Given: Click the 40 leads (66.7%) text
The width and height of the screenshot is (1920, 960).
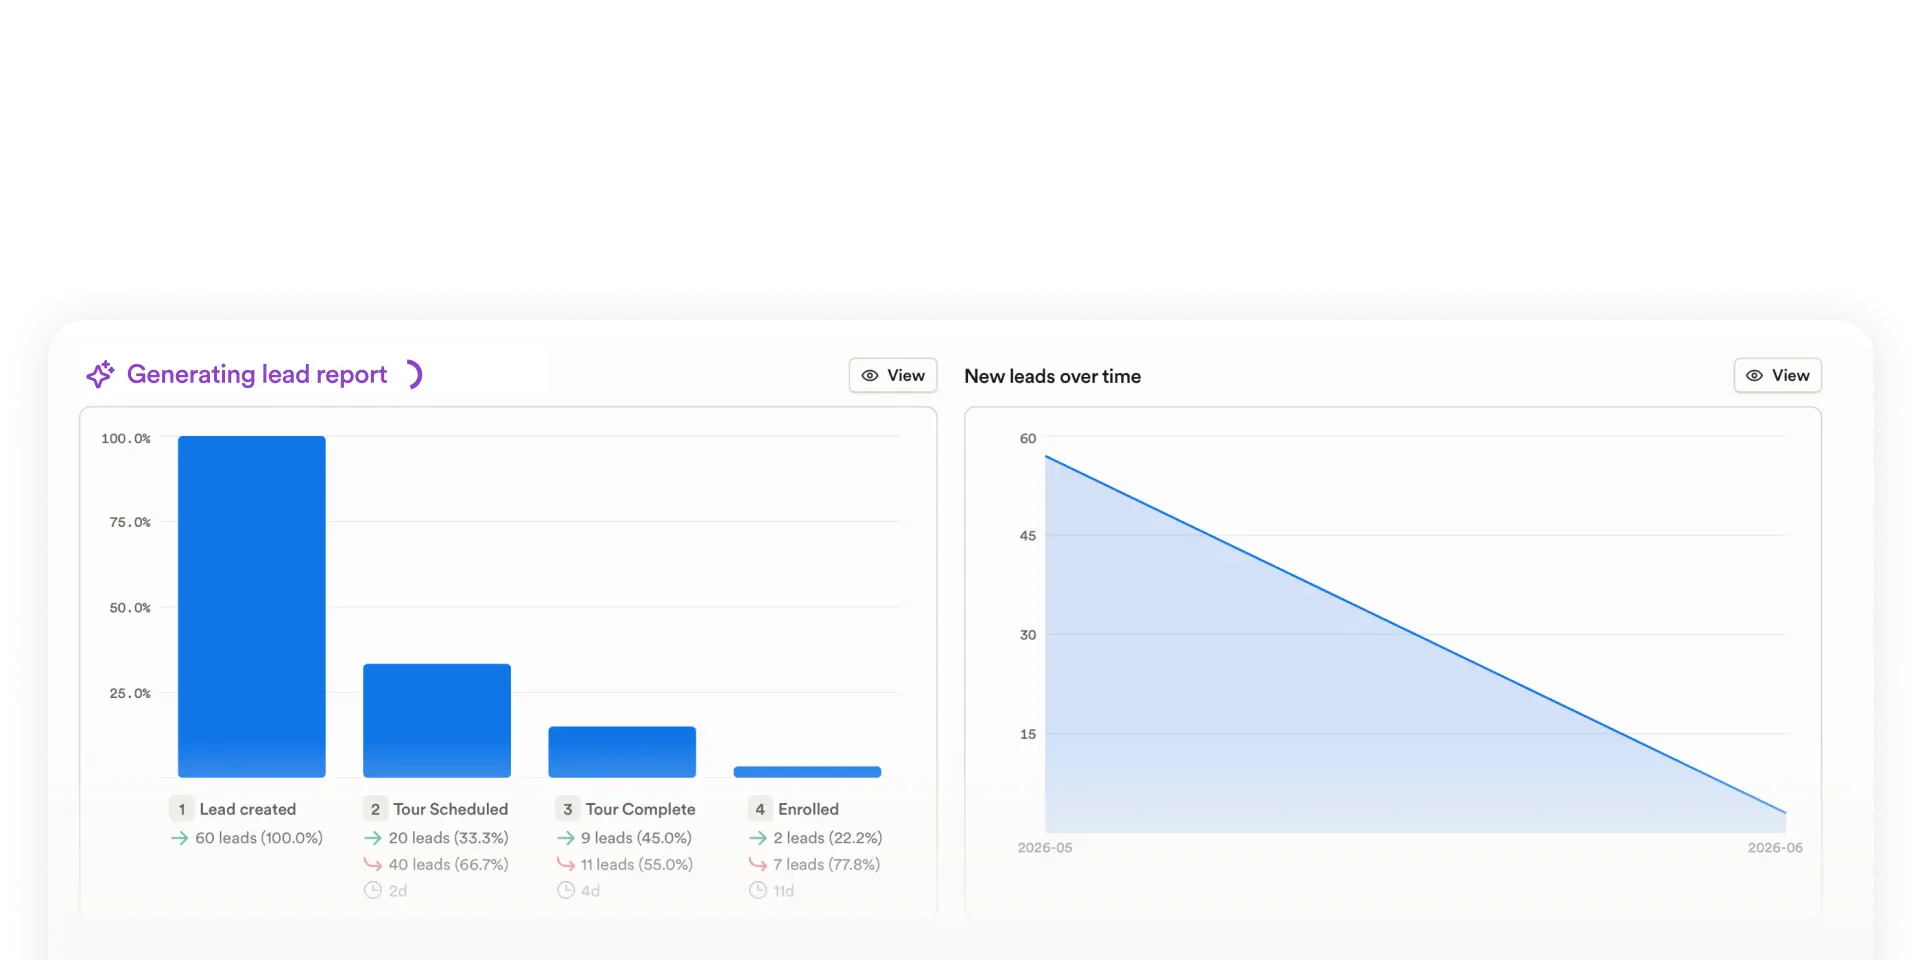Looking at the screenshot, I should [449, 864].
